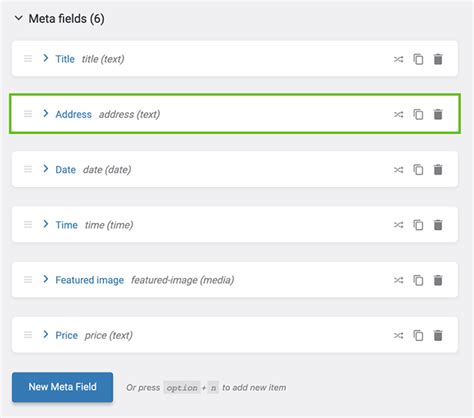Copy the Date meta field
Viewport: 474px width, 418px height.
[418, 170]
